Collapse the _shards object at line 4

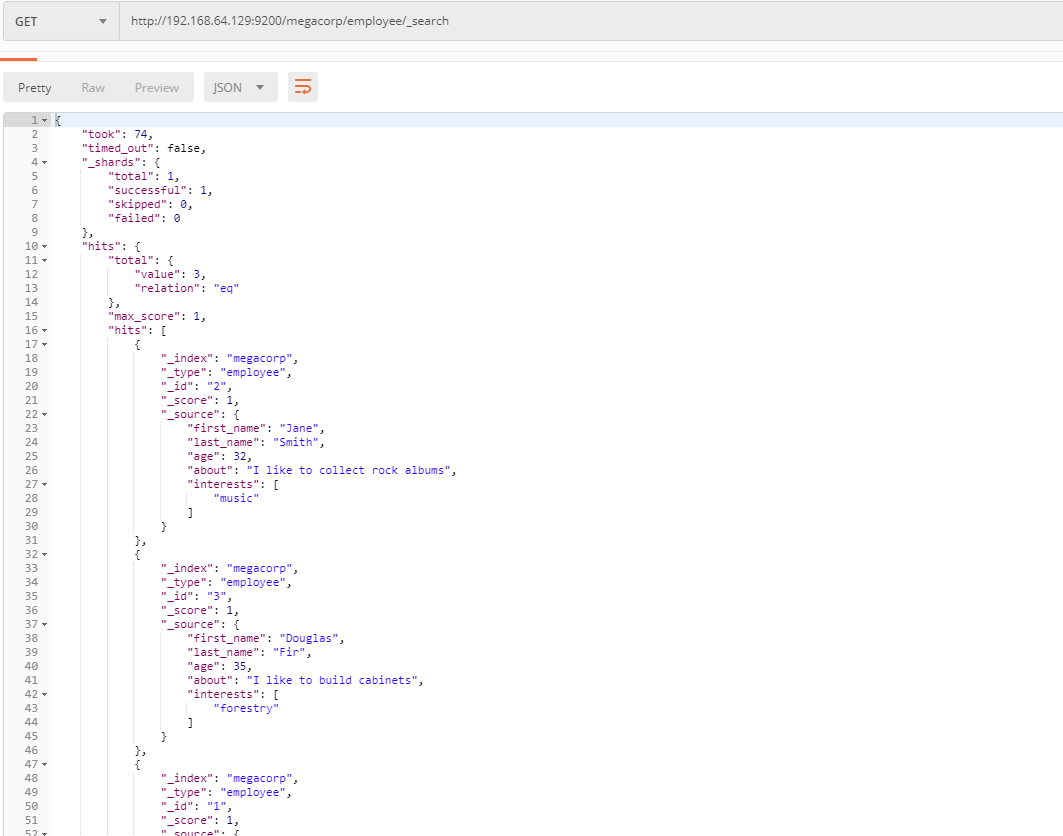(x=45, y=163)
